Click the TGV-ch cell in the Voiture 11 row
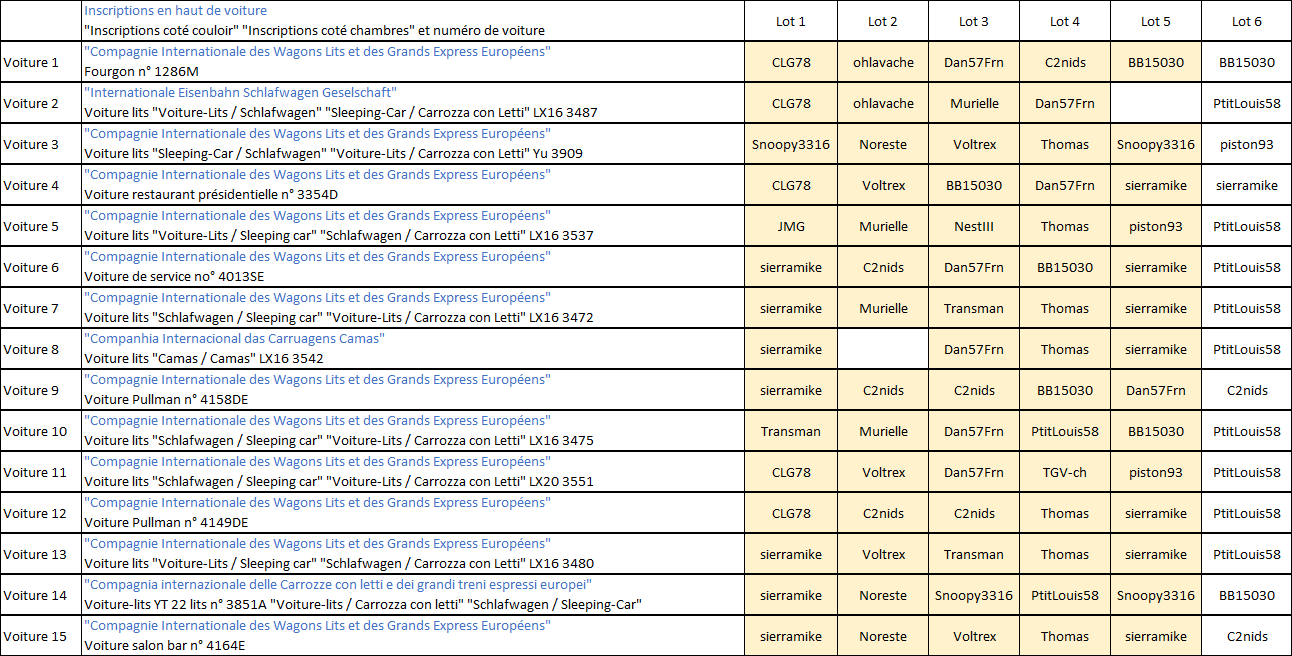The width and height of the screenshot is (1292, 656). click(x=1065, y=472)
